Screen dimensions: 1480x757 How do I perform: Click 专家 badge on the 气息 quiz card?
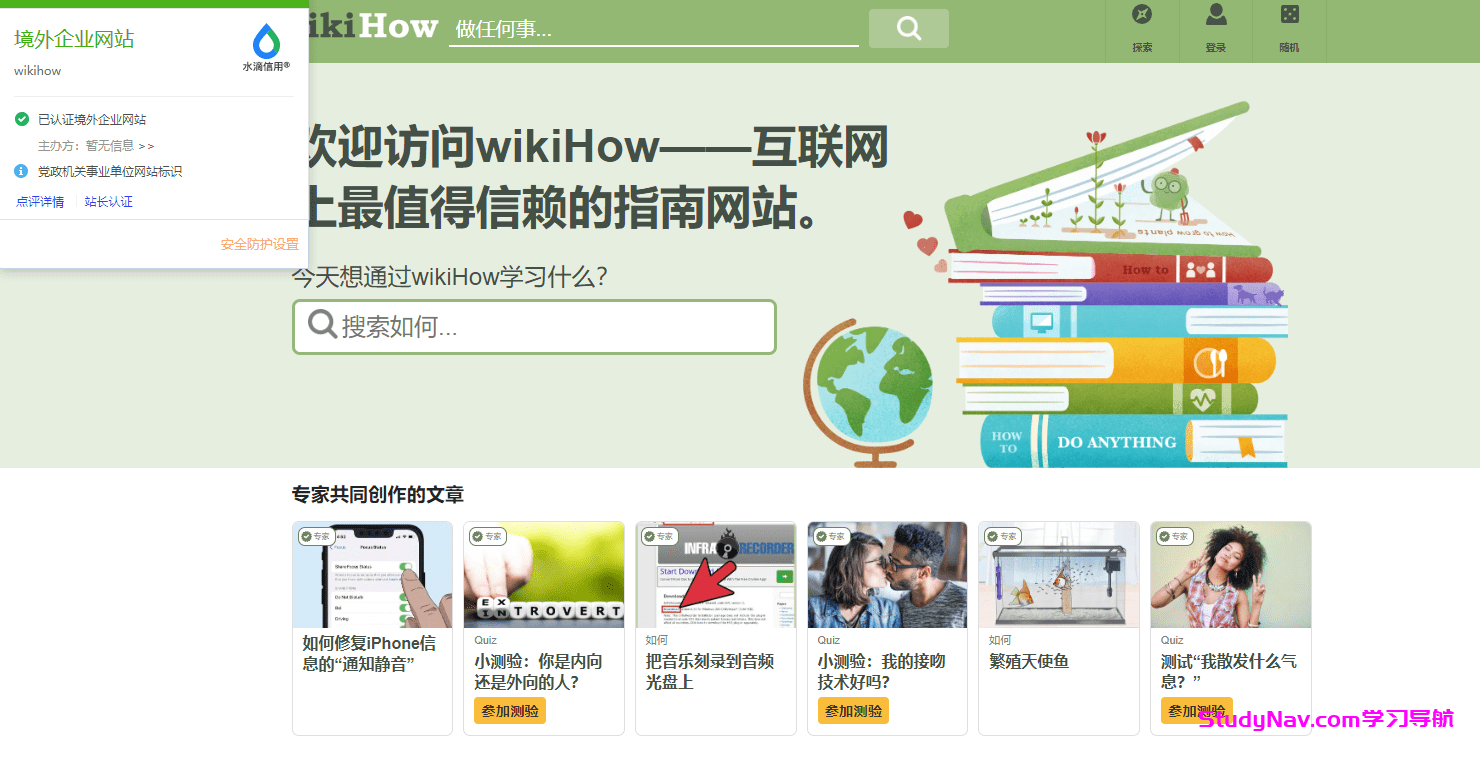pyautogui.click(x=1174, y=536)
